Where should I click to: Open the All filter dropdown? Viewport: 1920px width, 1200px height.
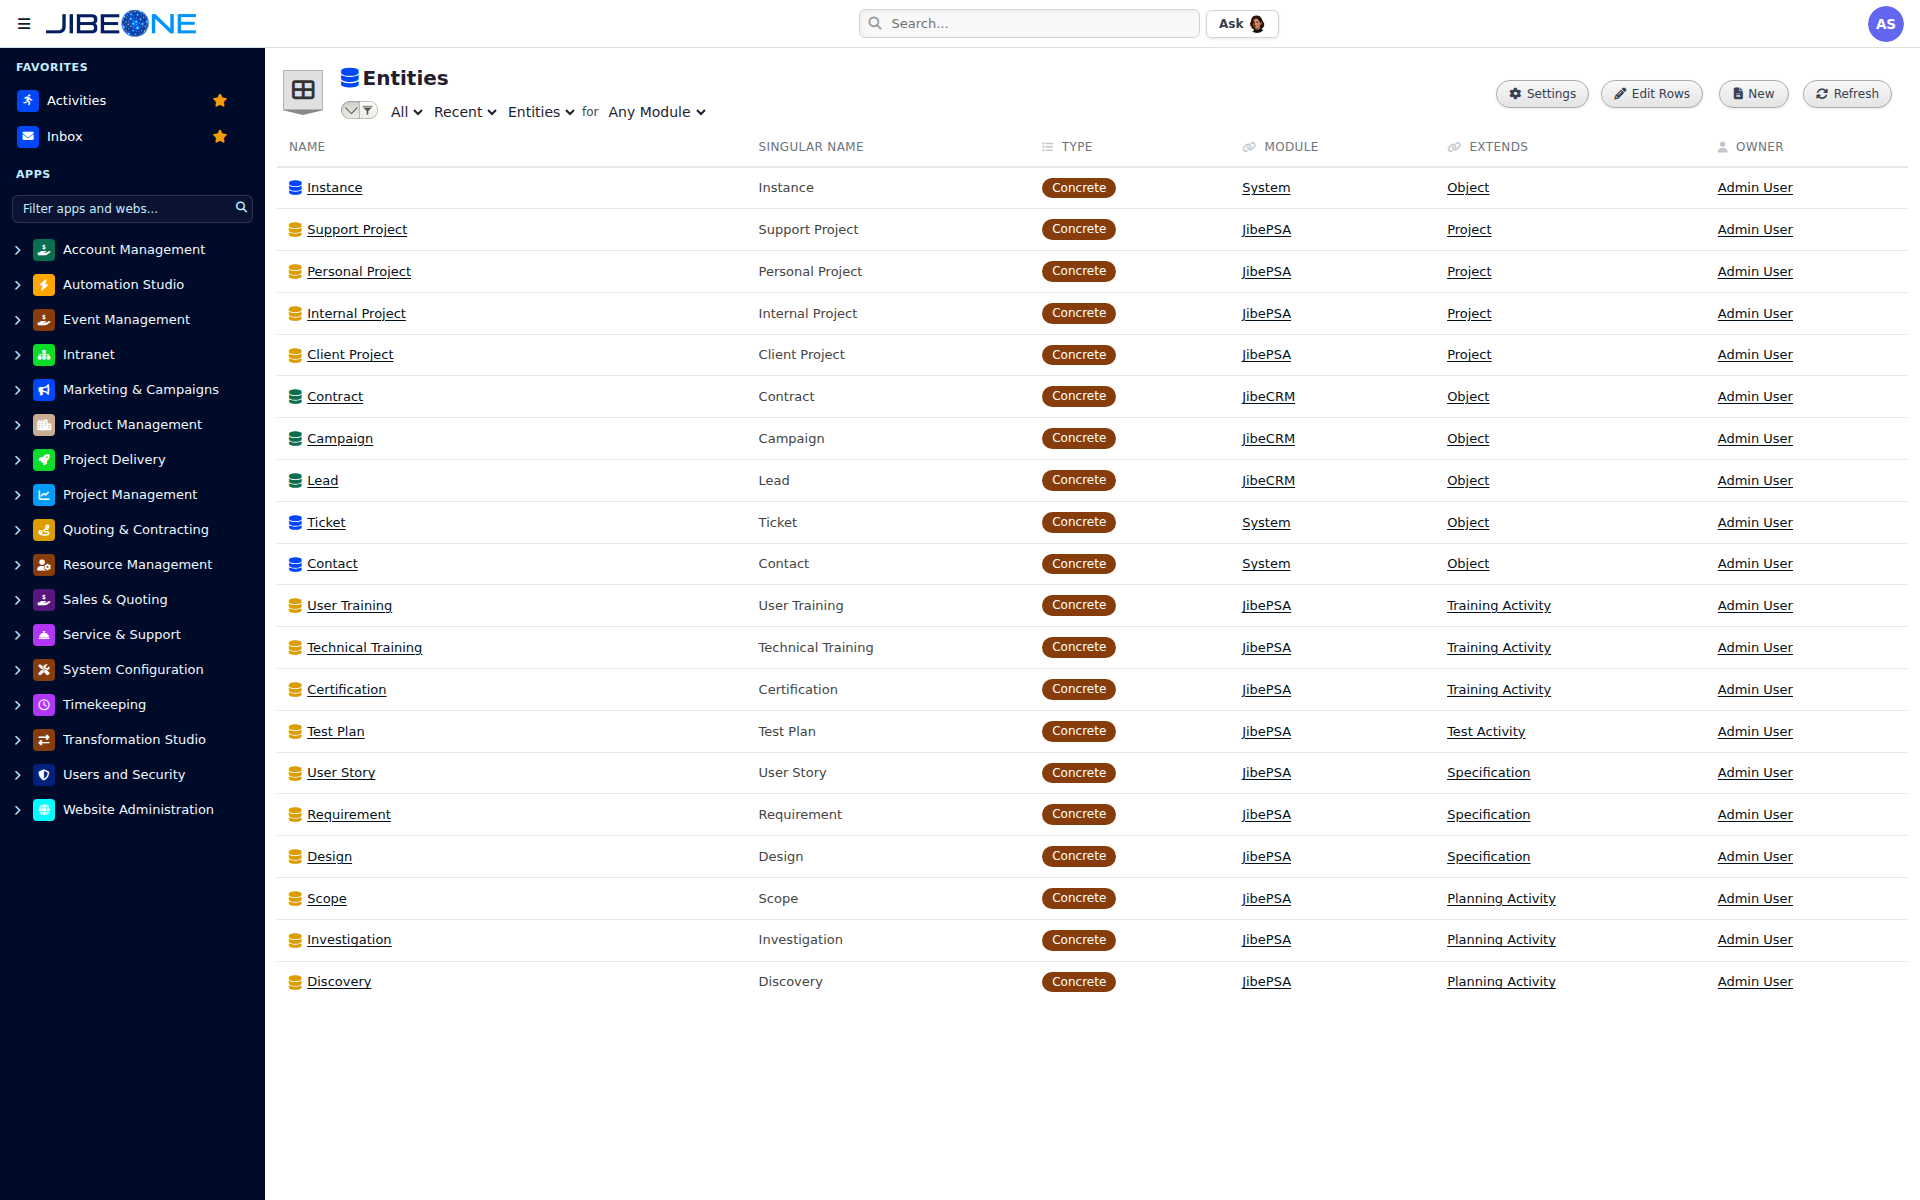406,112
